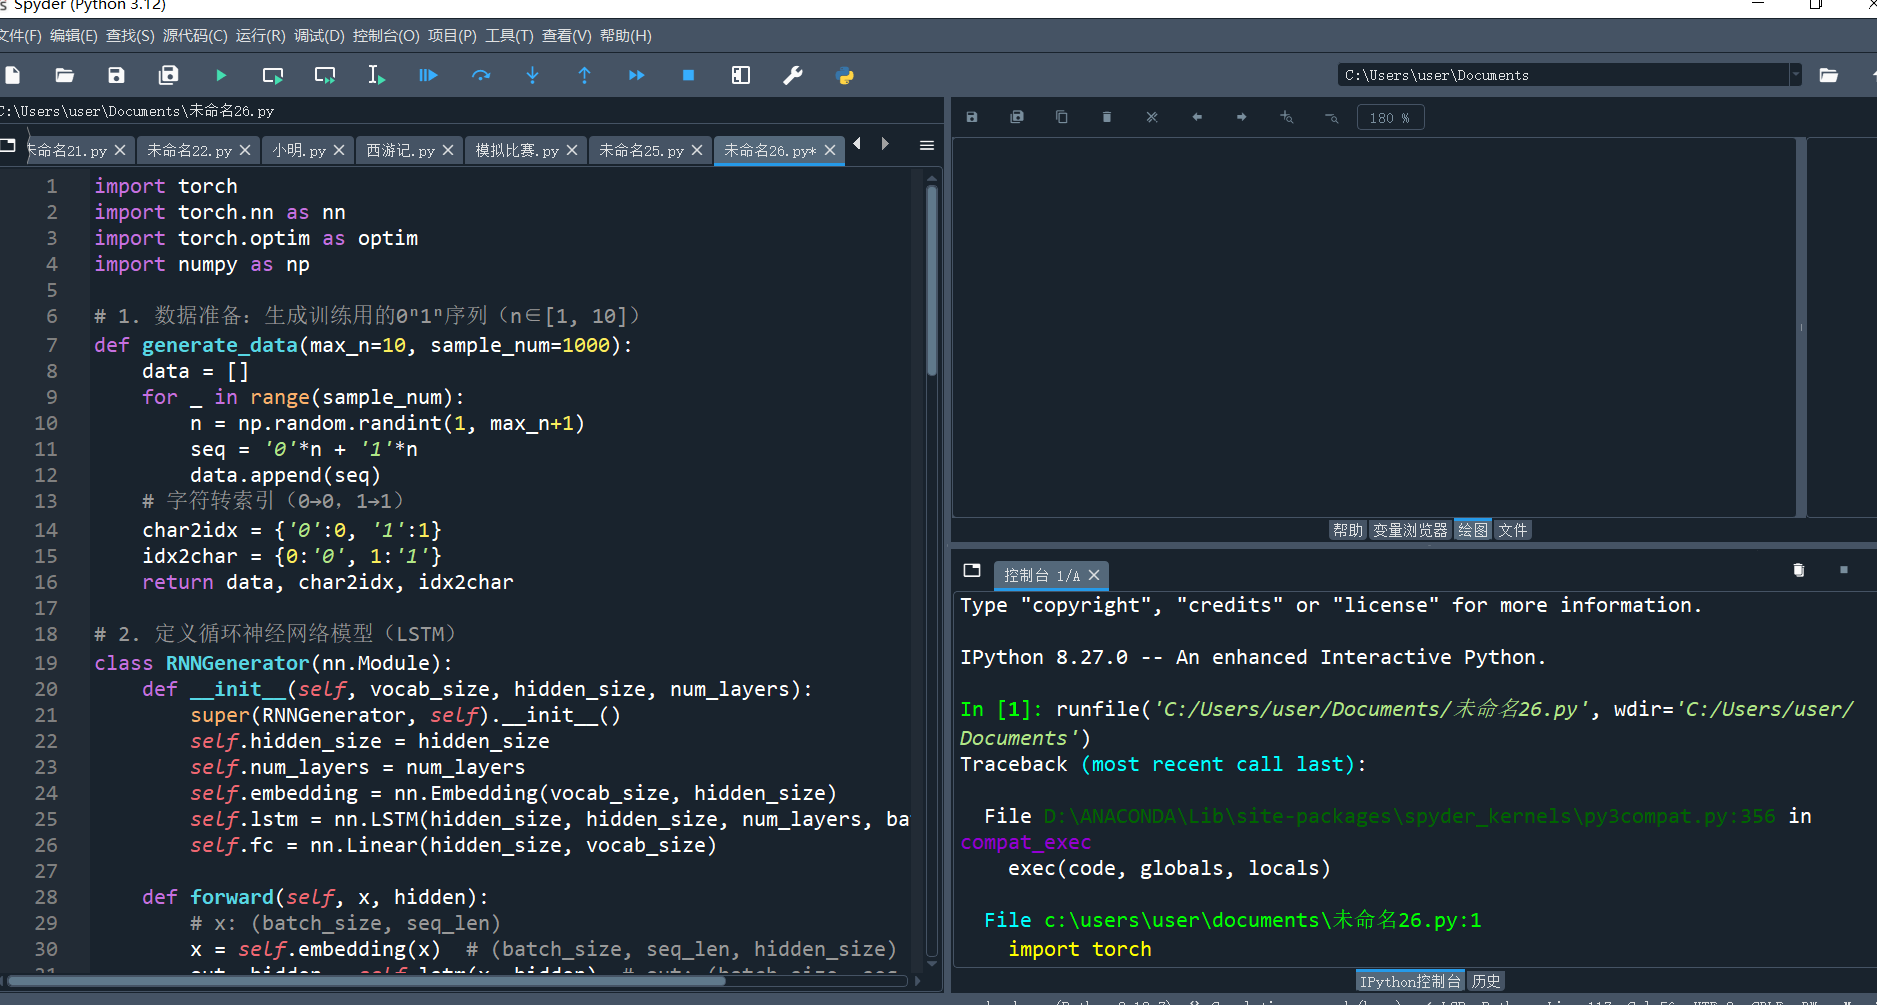Show the previous plot
The height and width of the screenshot is (1005, 1877).
point(1197,117)
